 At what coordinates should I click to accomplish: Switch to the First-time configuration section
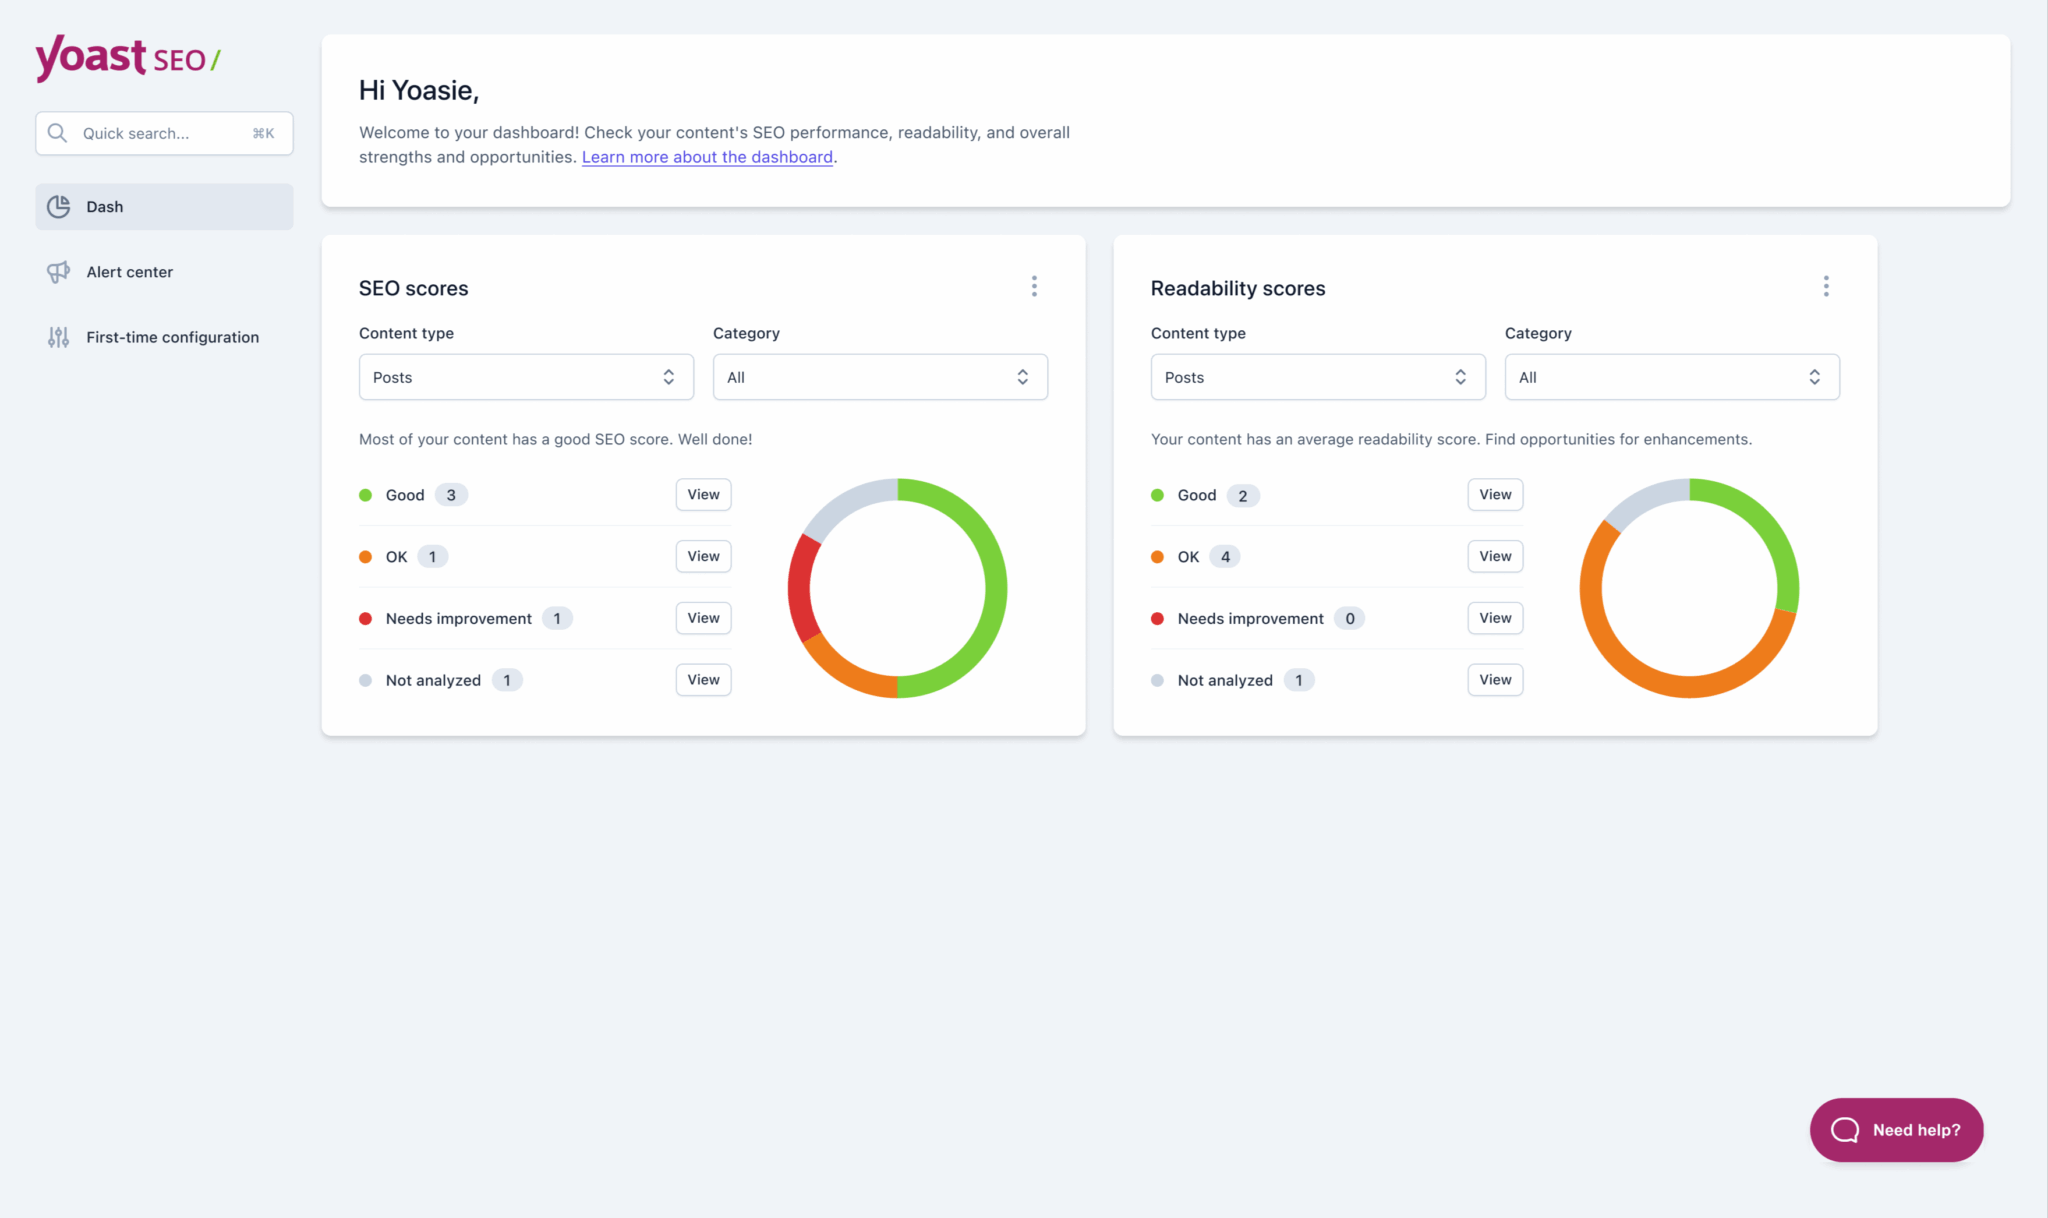tap(171, 337)
